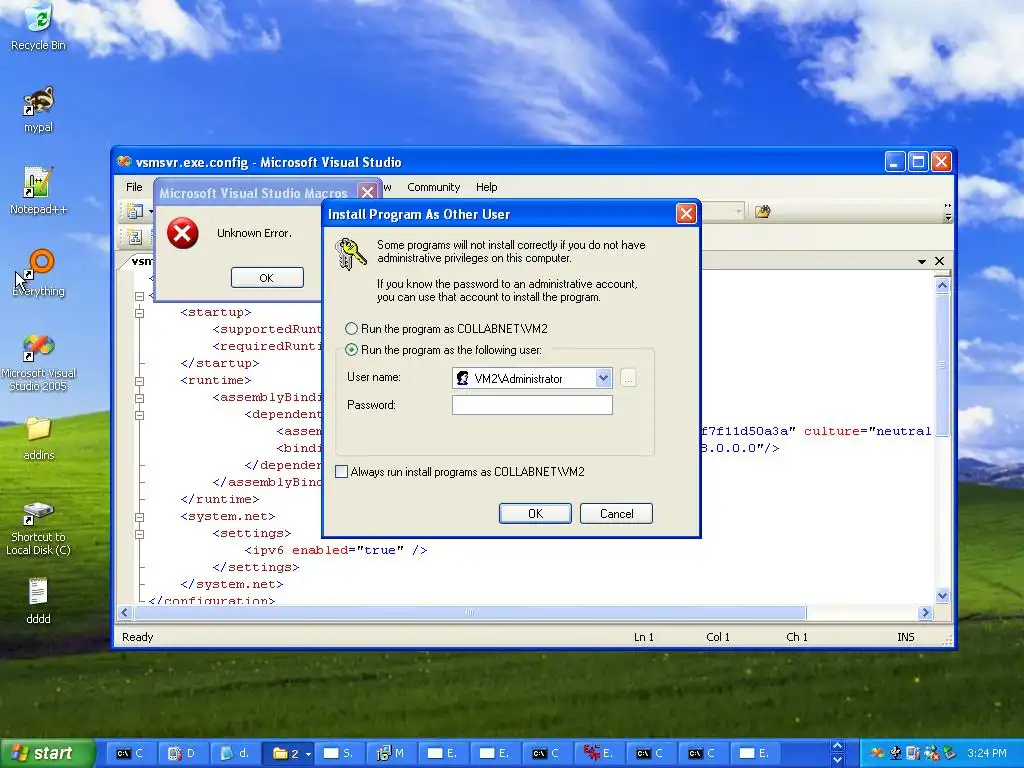Open the active files dropdown arrow in editor

921,261
